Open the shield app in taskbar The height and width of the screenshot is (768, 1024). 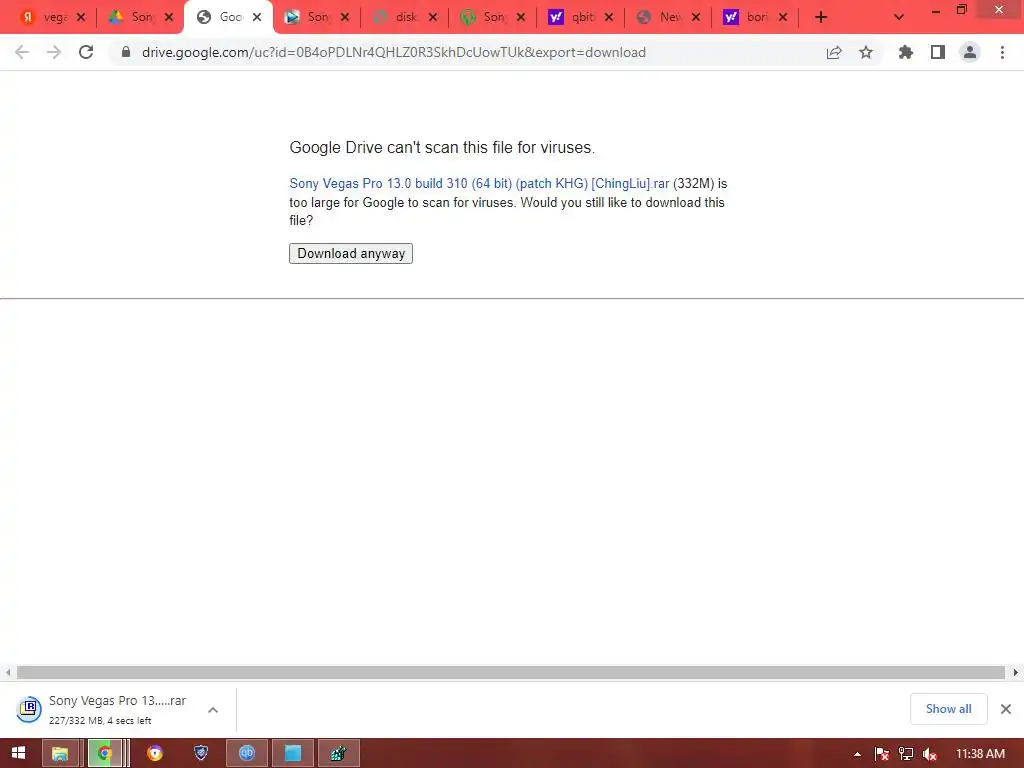pos(201,753)
